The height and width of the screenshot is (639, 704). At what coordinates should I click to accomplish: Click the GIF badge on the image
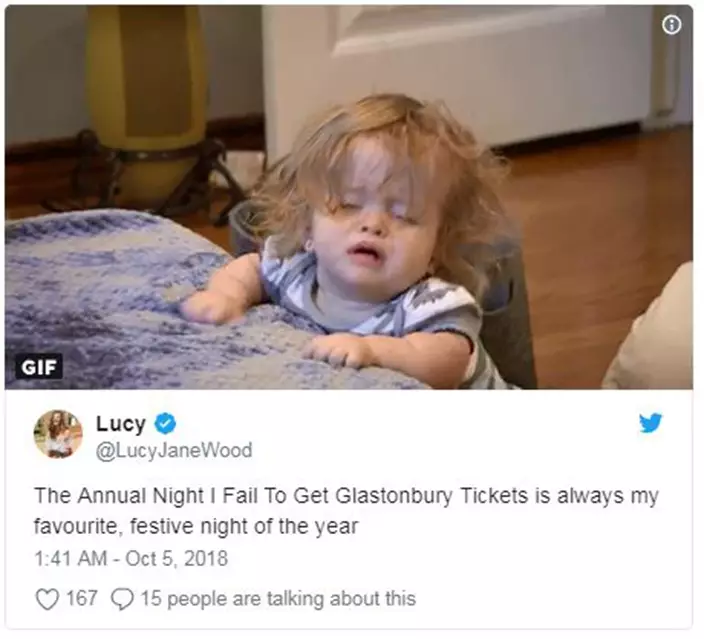tap(39, 366)
